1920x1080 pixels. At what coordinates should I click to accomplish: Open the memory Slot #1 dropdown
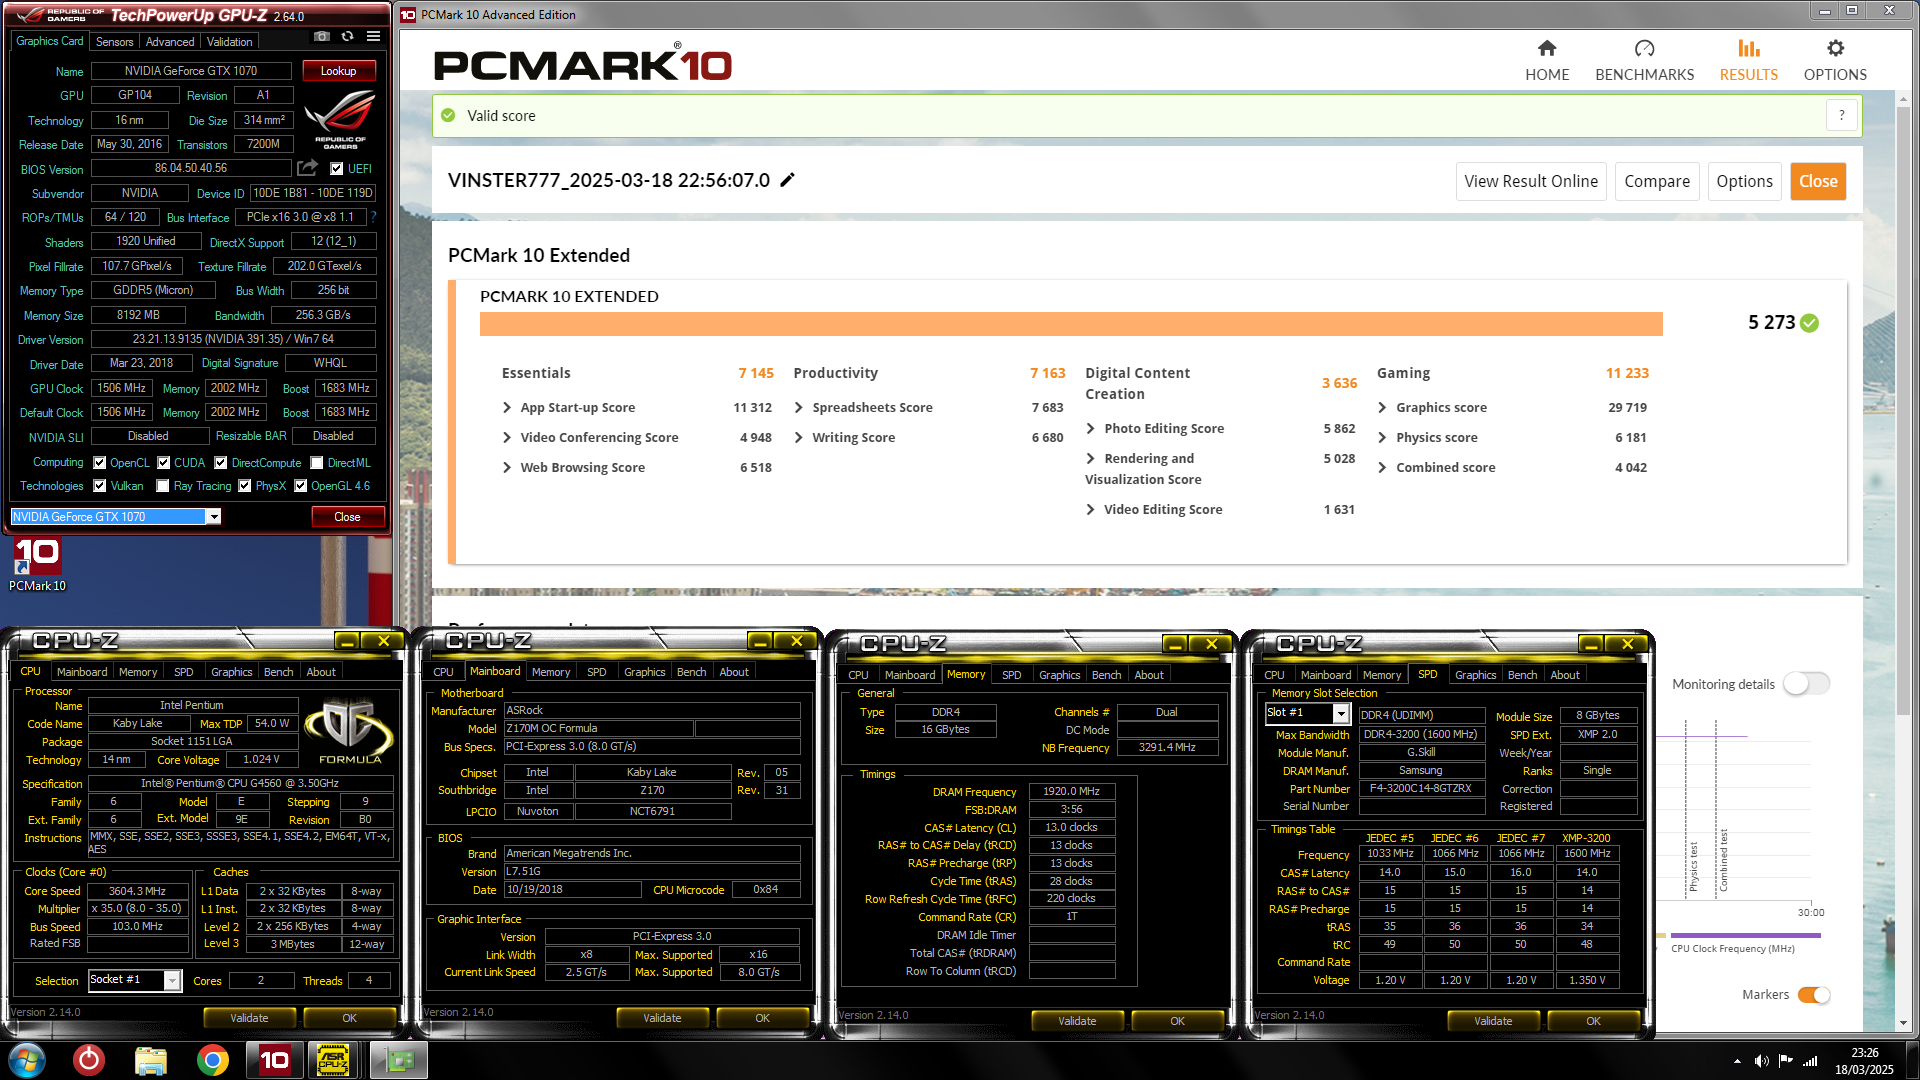(x=1341, y=714)
